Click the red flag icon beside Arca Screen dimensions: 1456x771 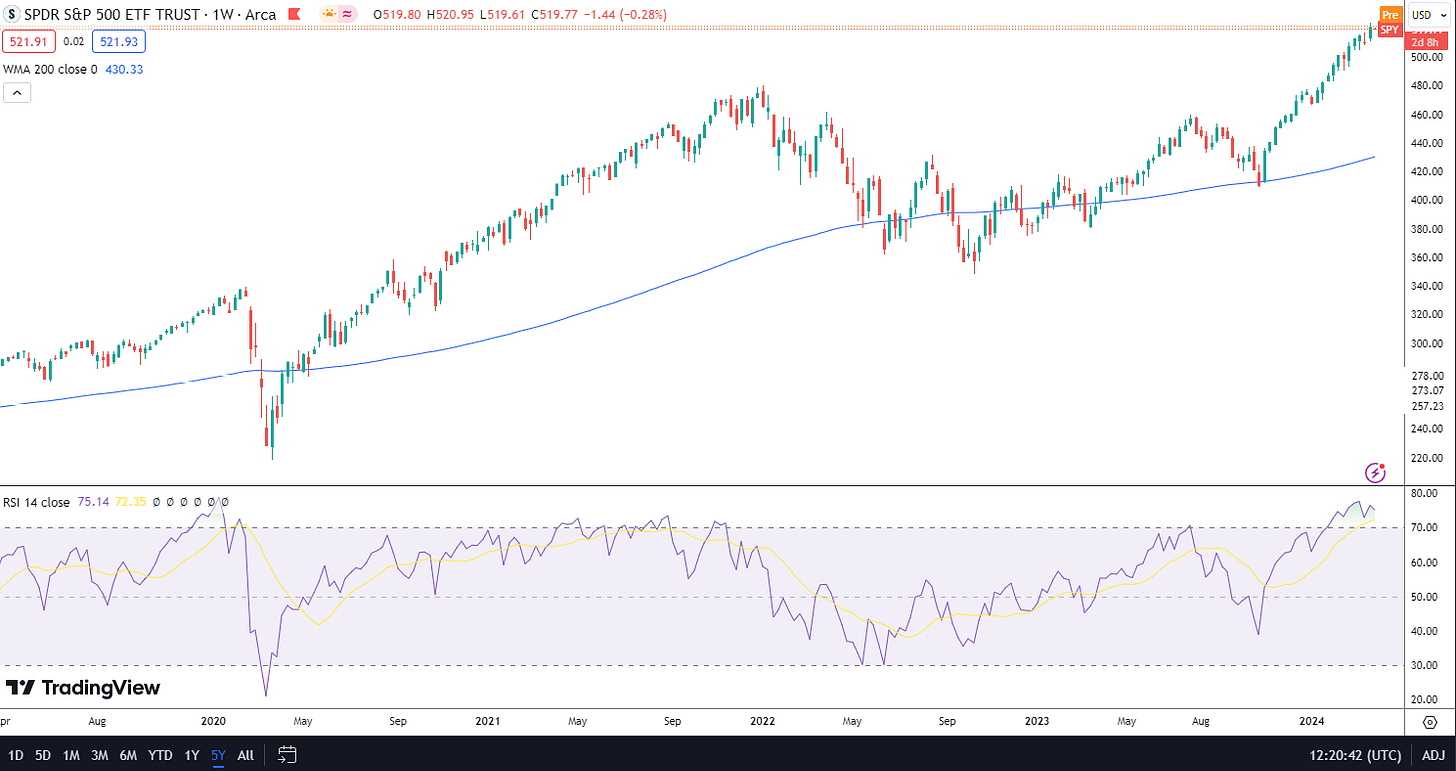pos(293,15)
